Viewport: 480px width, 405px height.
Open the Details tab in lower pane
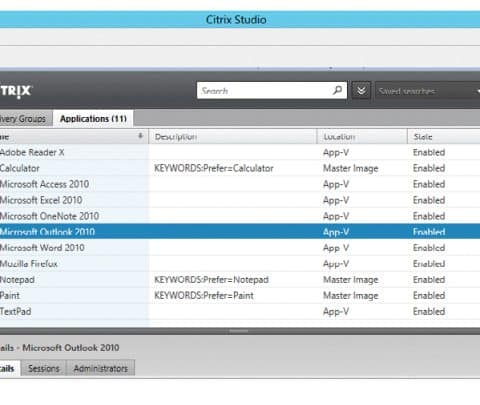pyautogui.click(x=10, y=368)
